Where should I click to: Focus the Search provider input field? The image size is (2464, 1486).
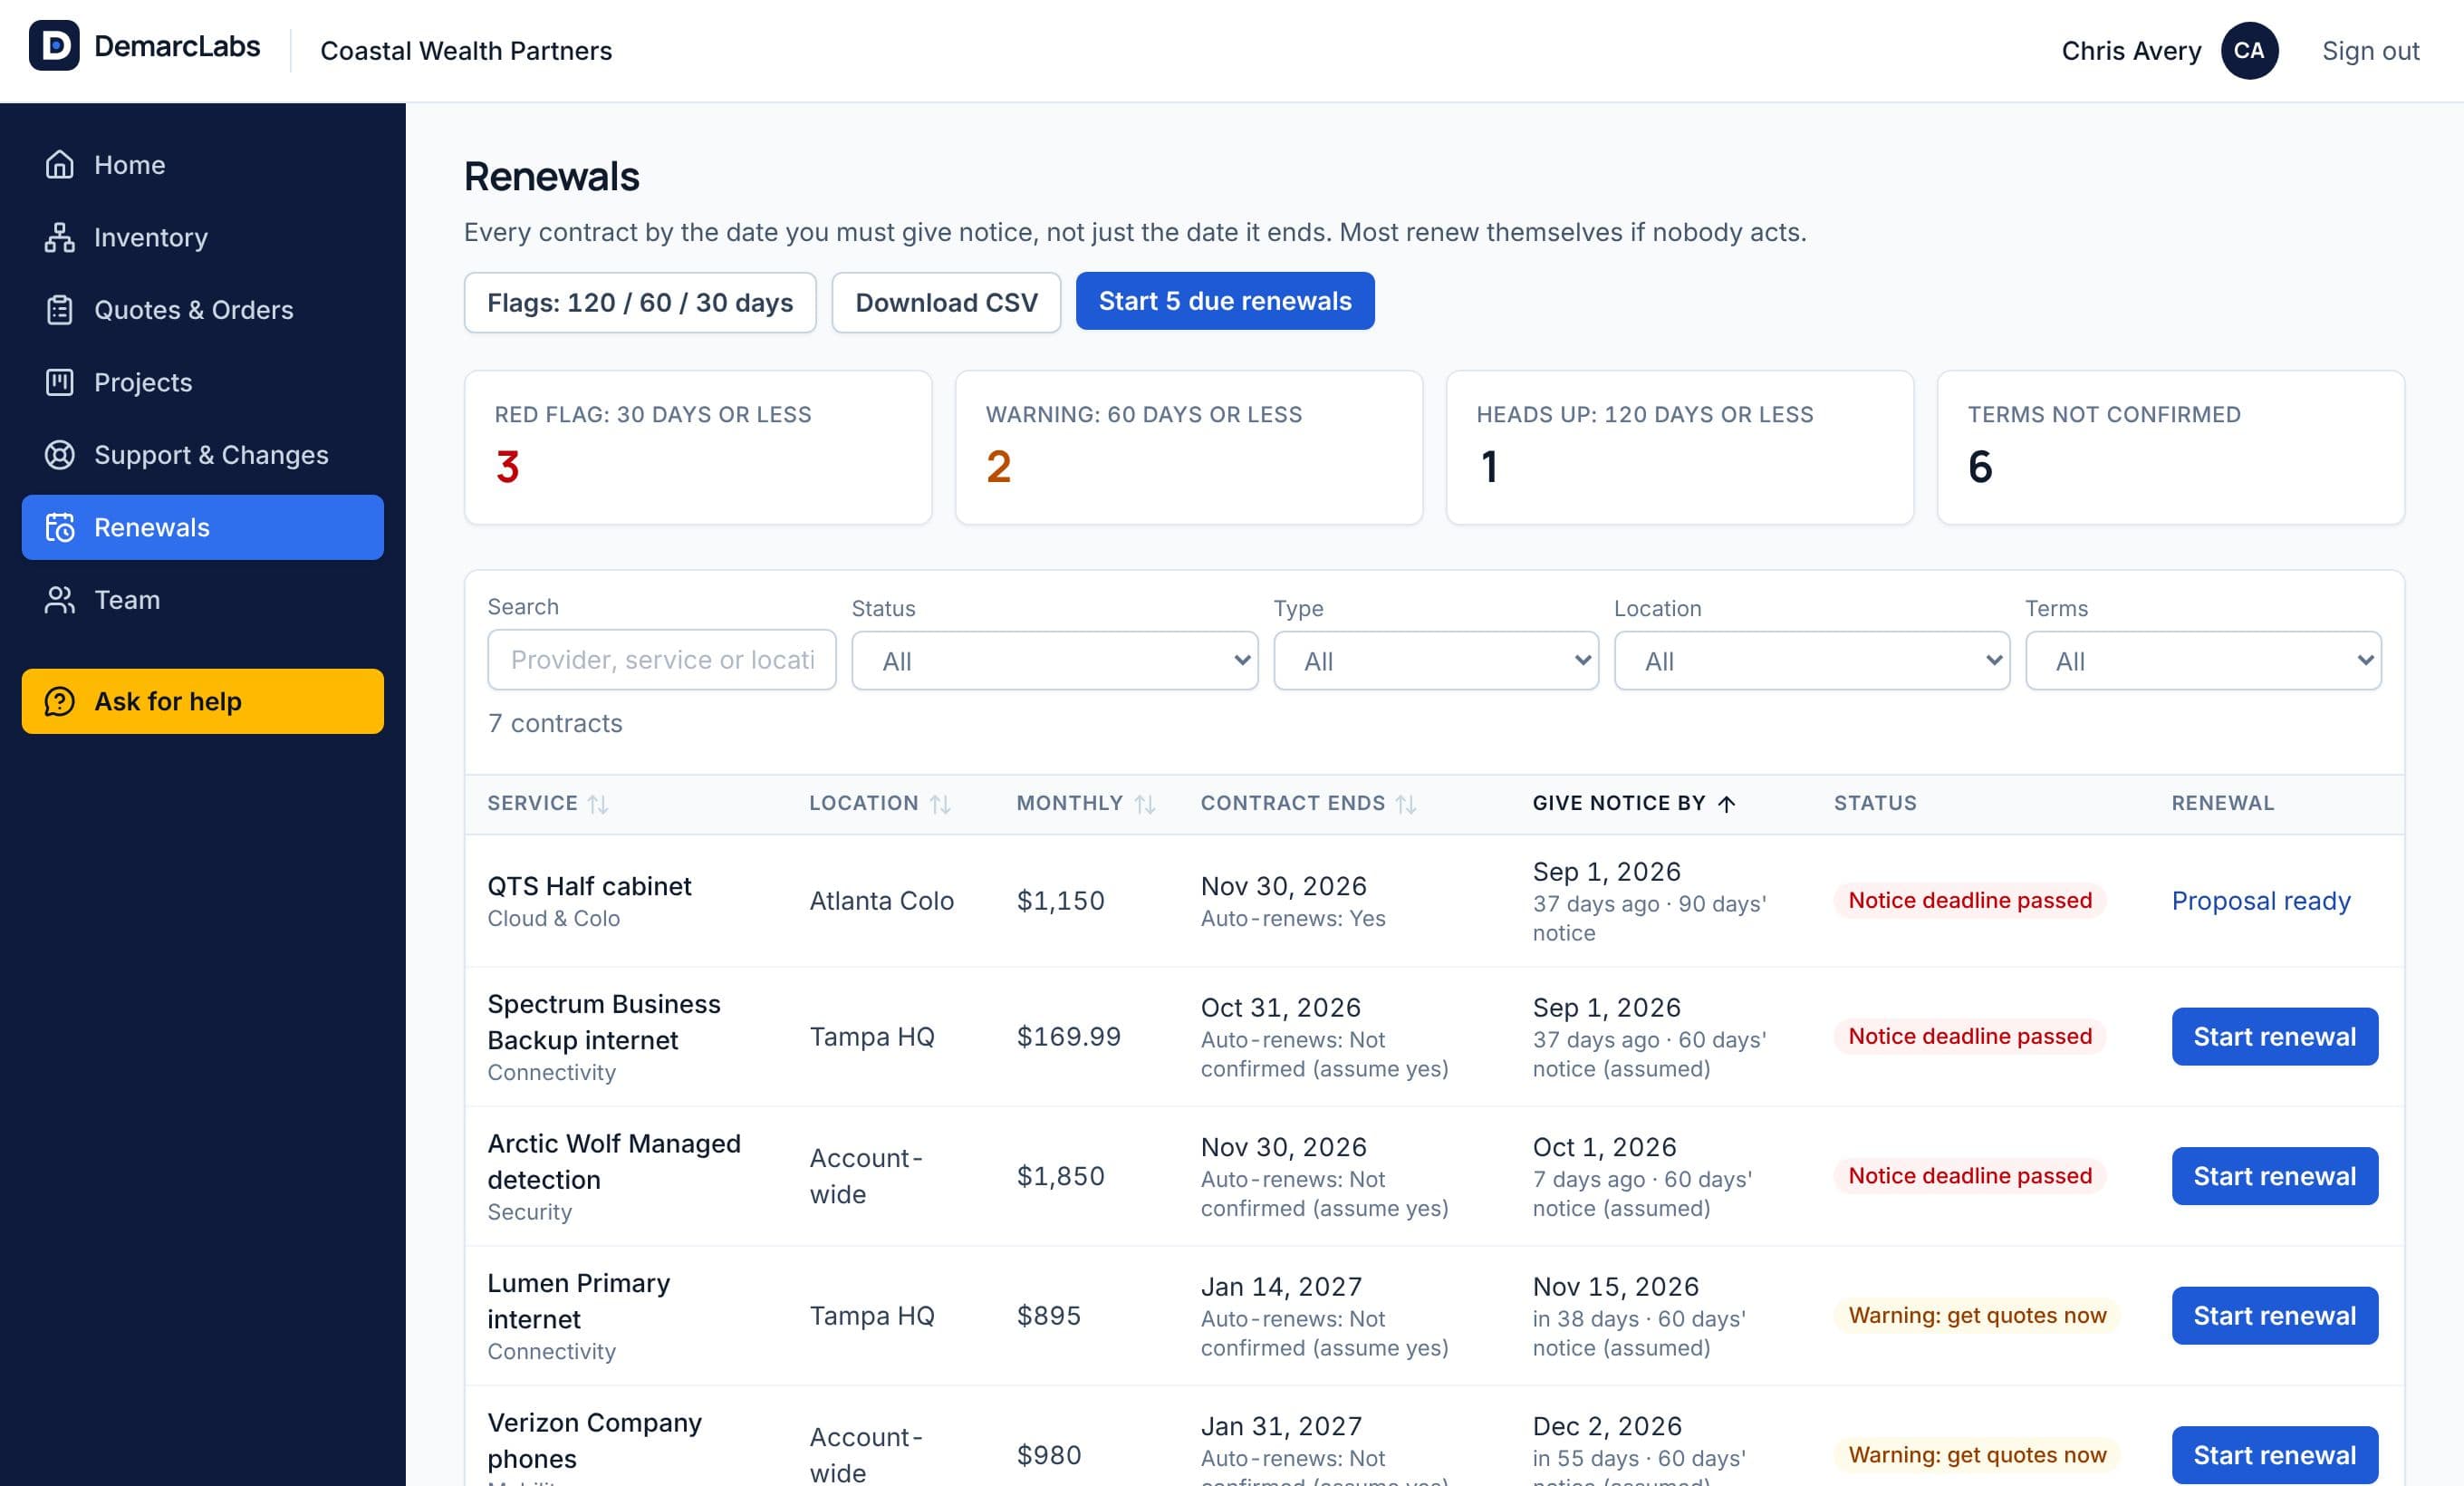click(662, 660)
